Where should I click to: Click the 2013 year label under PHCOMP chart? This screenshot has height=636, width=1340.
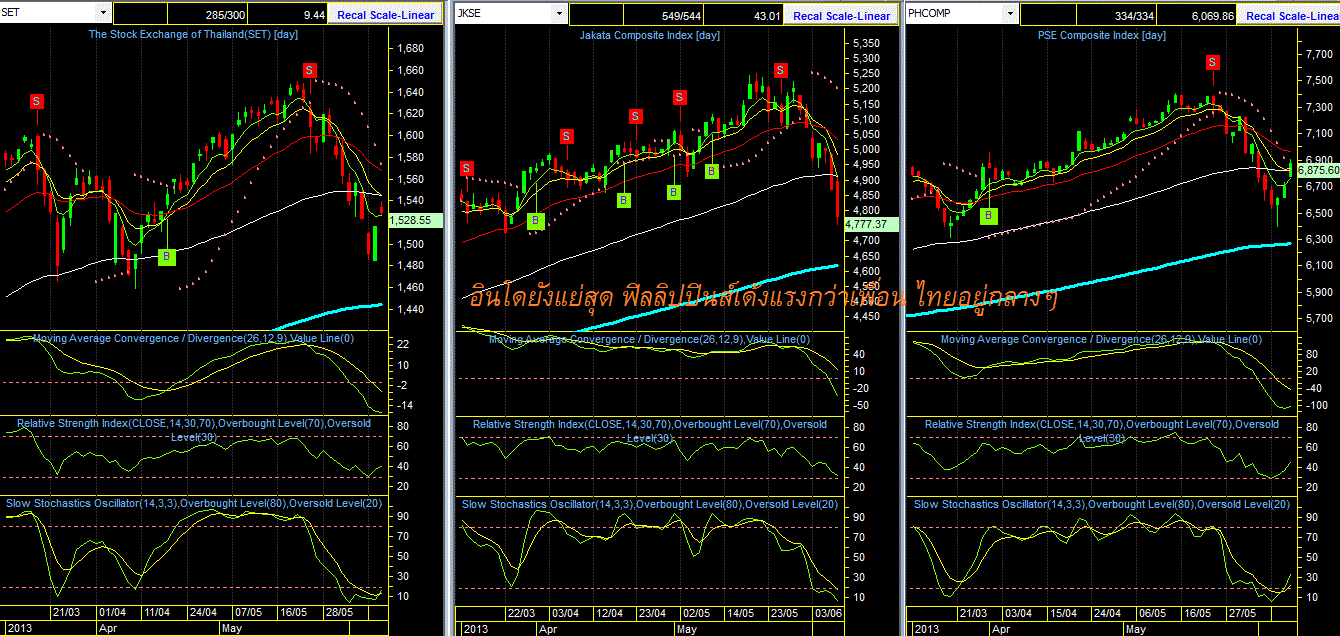tap(926, 631)
